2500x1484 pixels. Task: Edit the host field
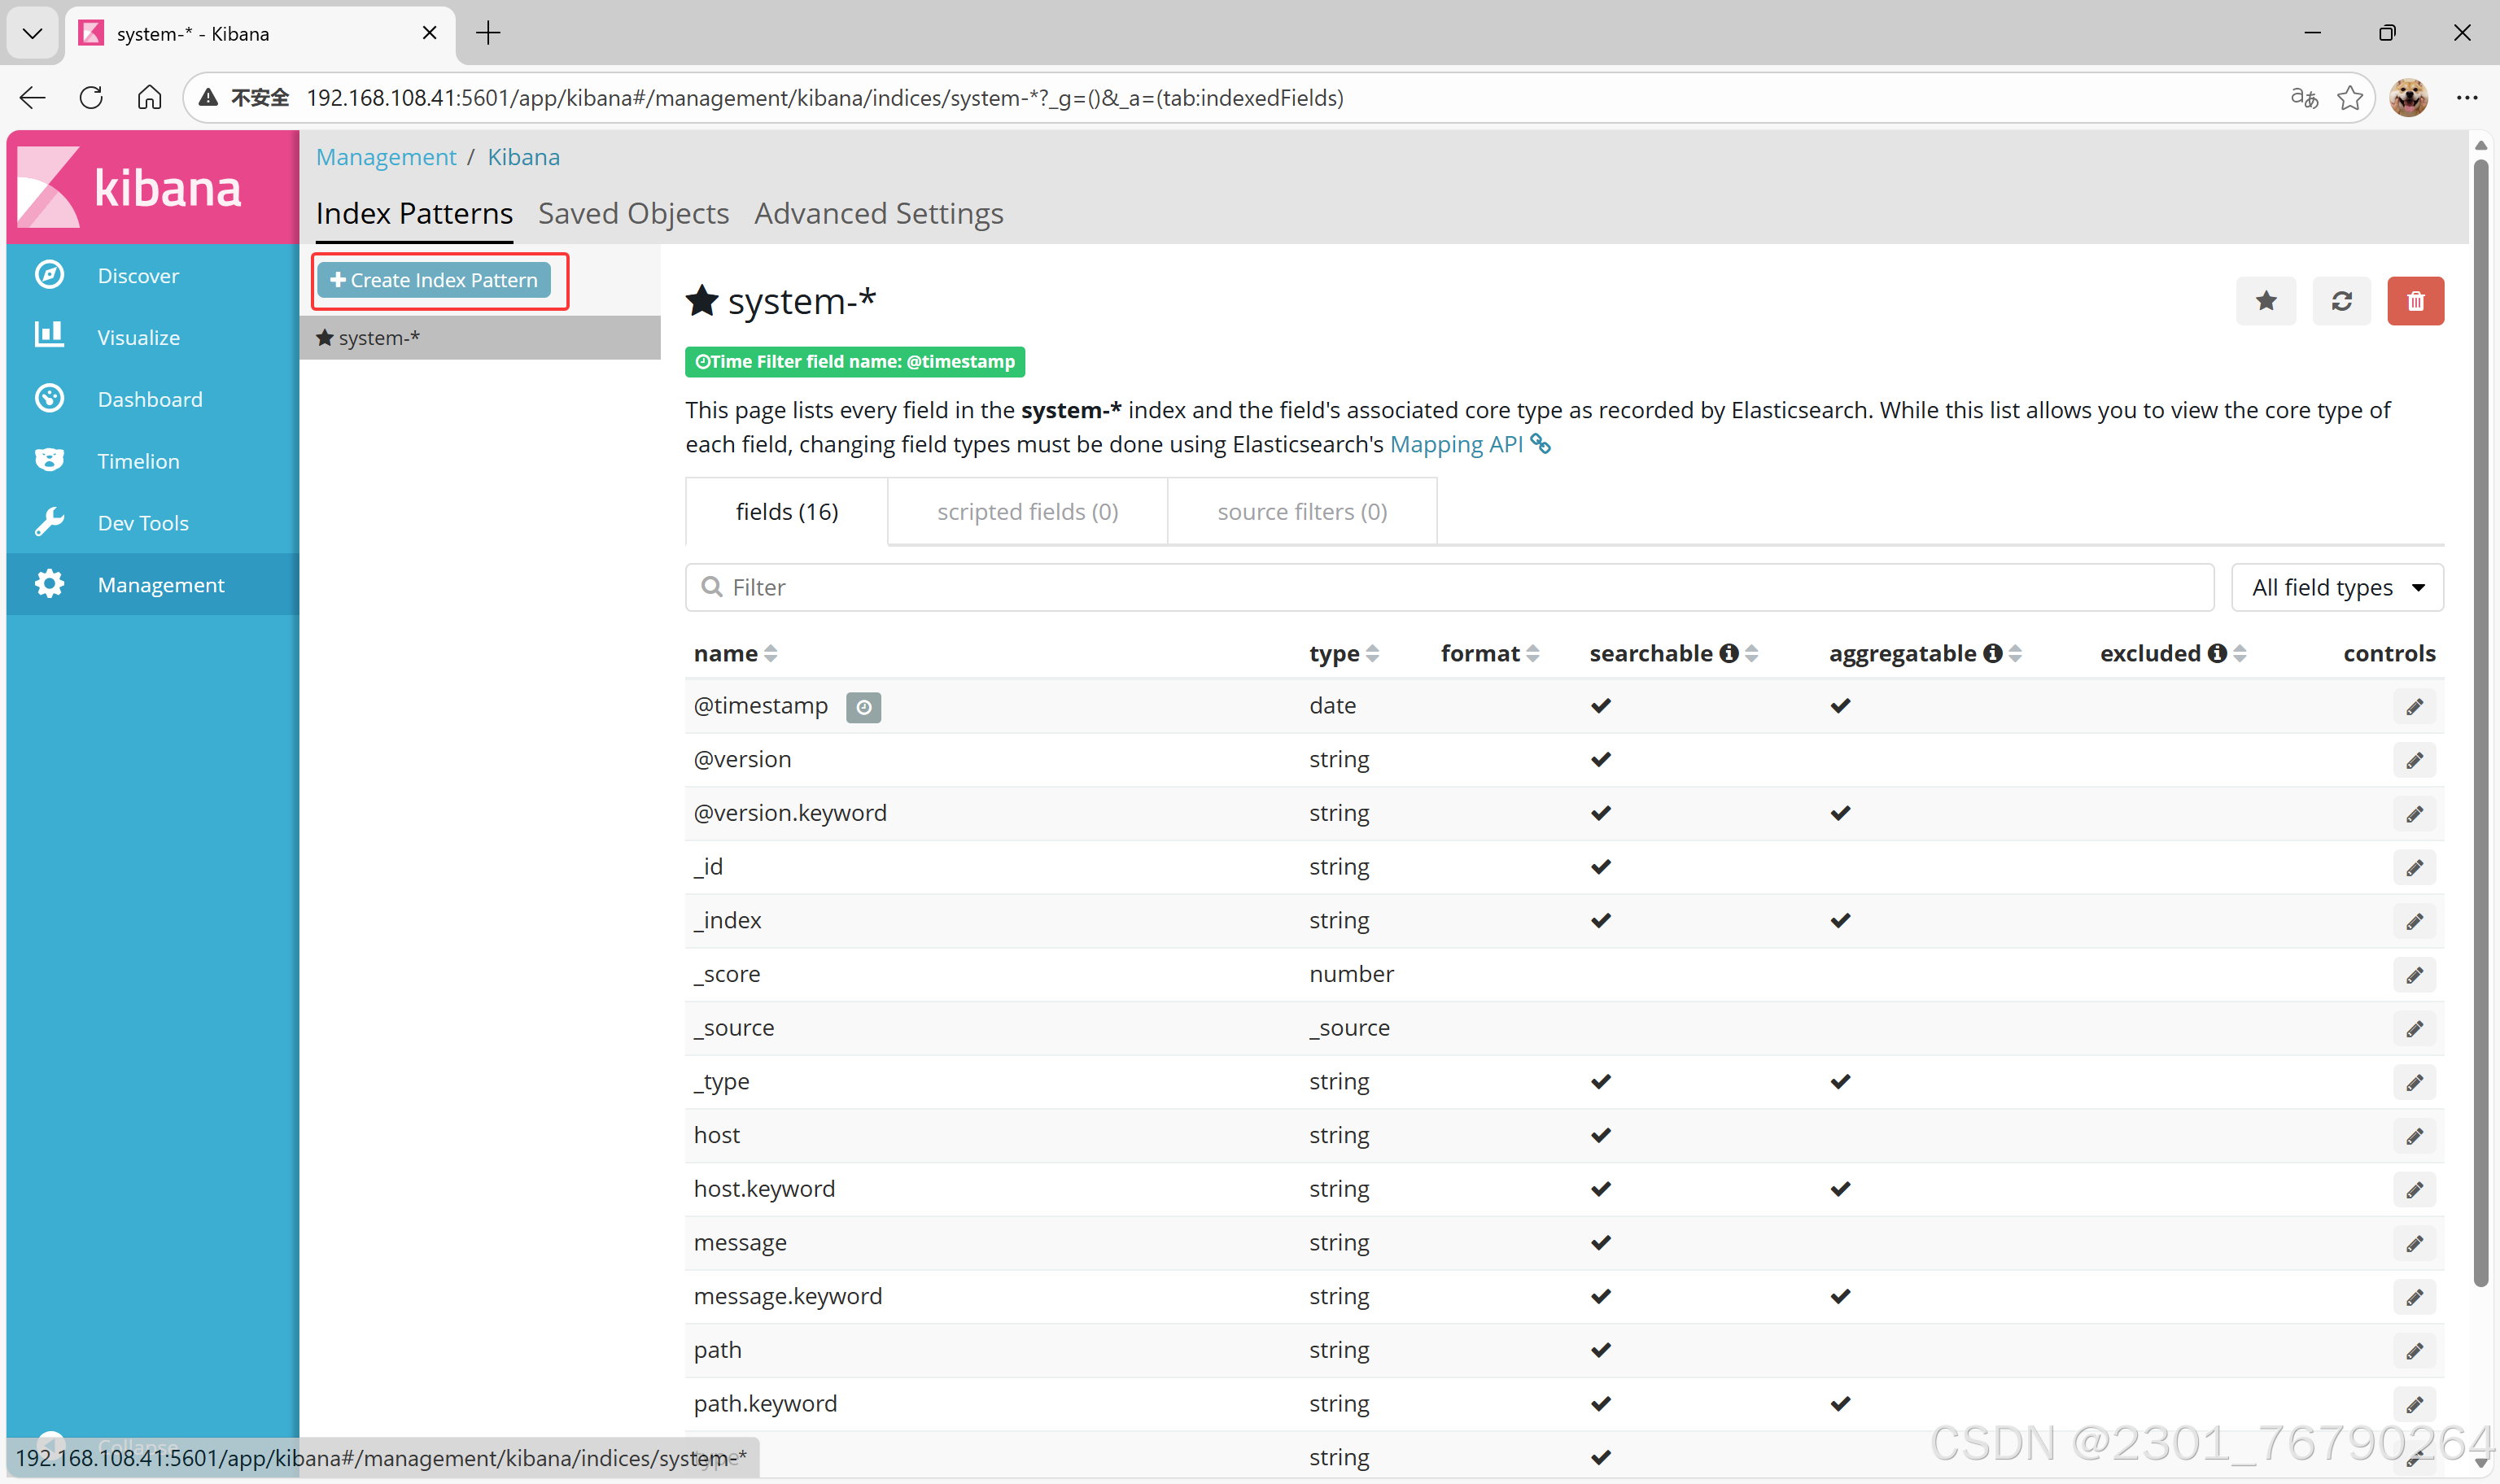tap(2415, 1136)
